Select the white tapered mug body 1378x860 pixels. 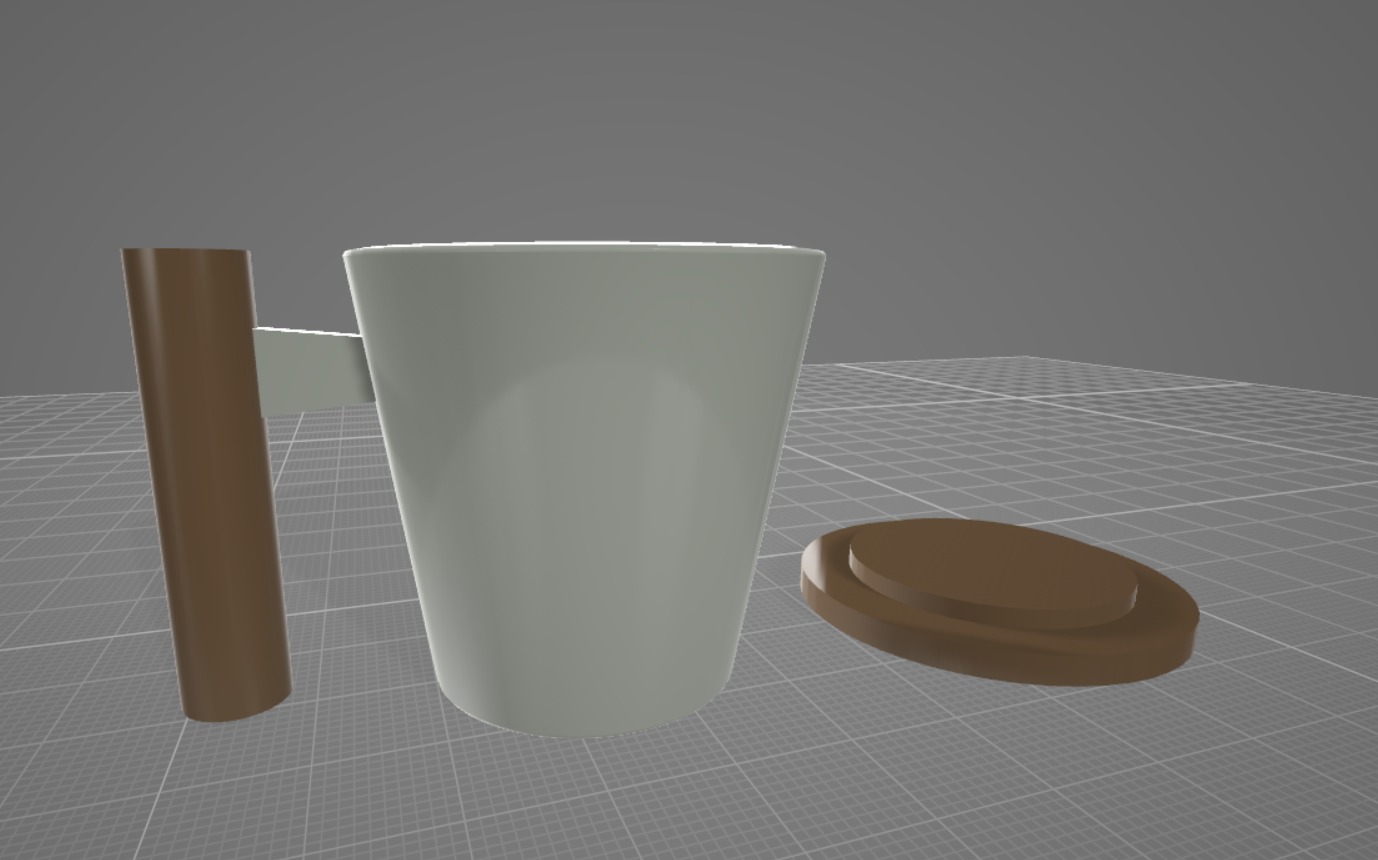coord(585,490)
